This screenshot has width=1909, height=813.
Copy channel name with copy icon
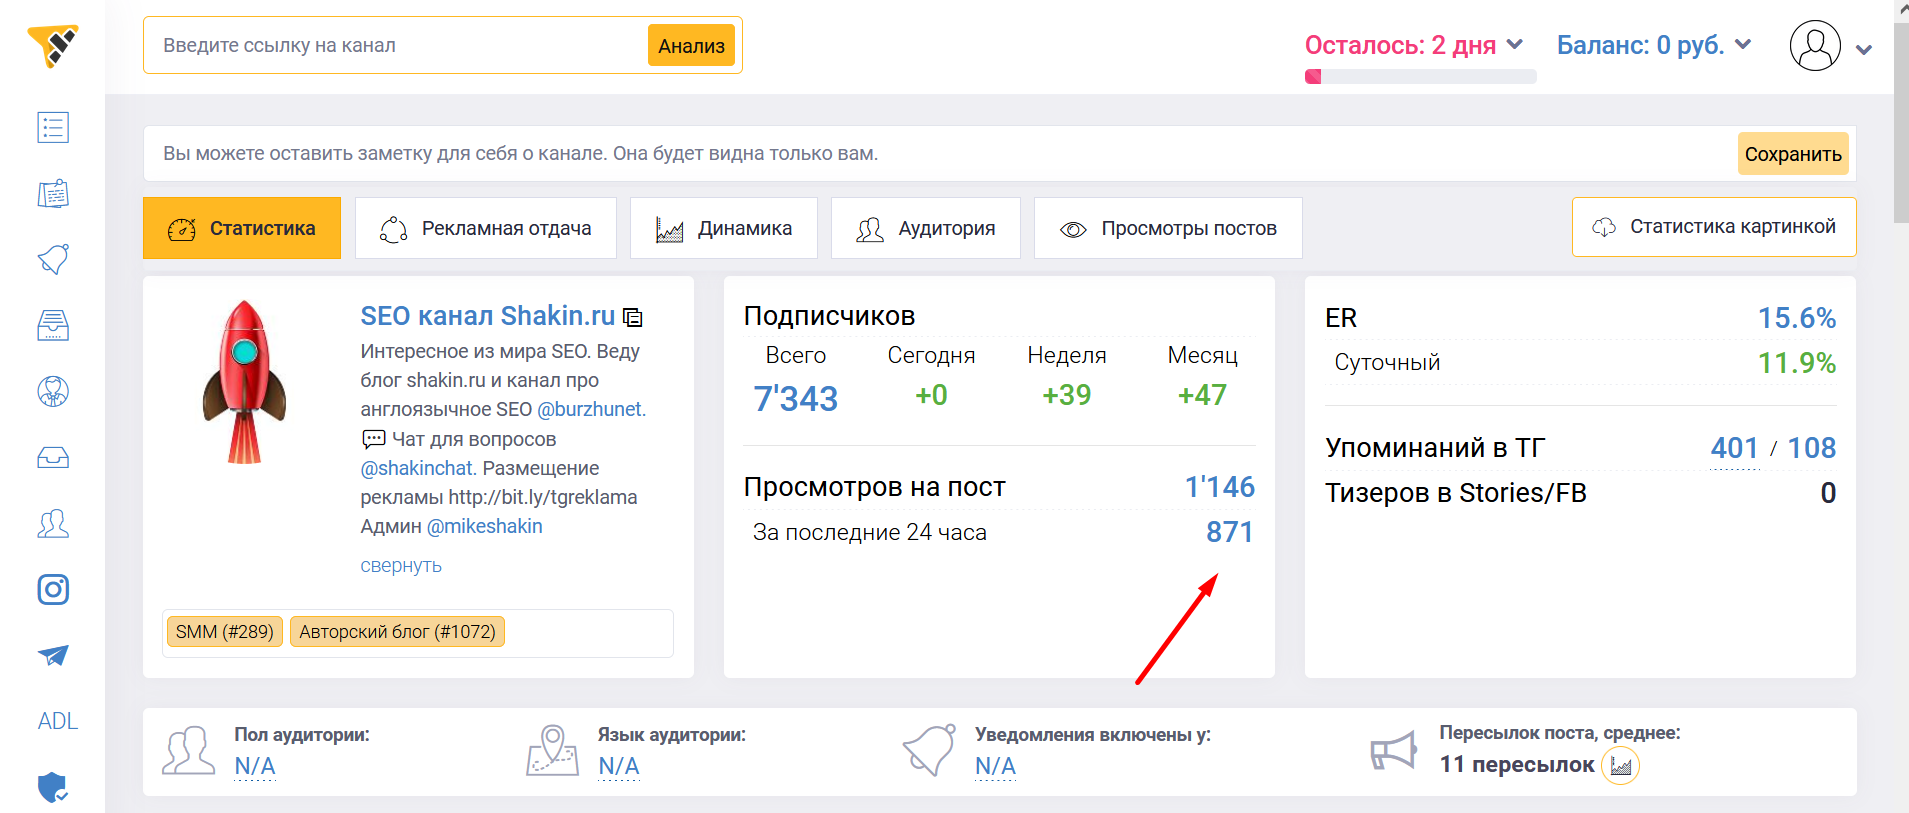pos(632,317)
